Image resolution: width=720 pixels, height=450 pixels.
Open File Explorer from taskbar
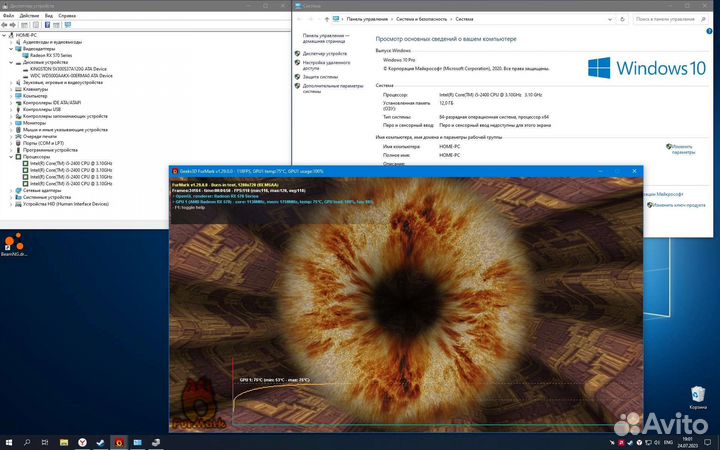tap(64, 443)
